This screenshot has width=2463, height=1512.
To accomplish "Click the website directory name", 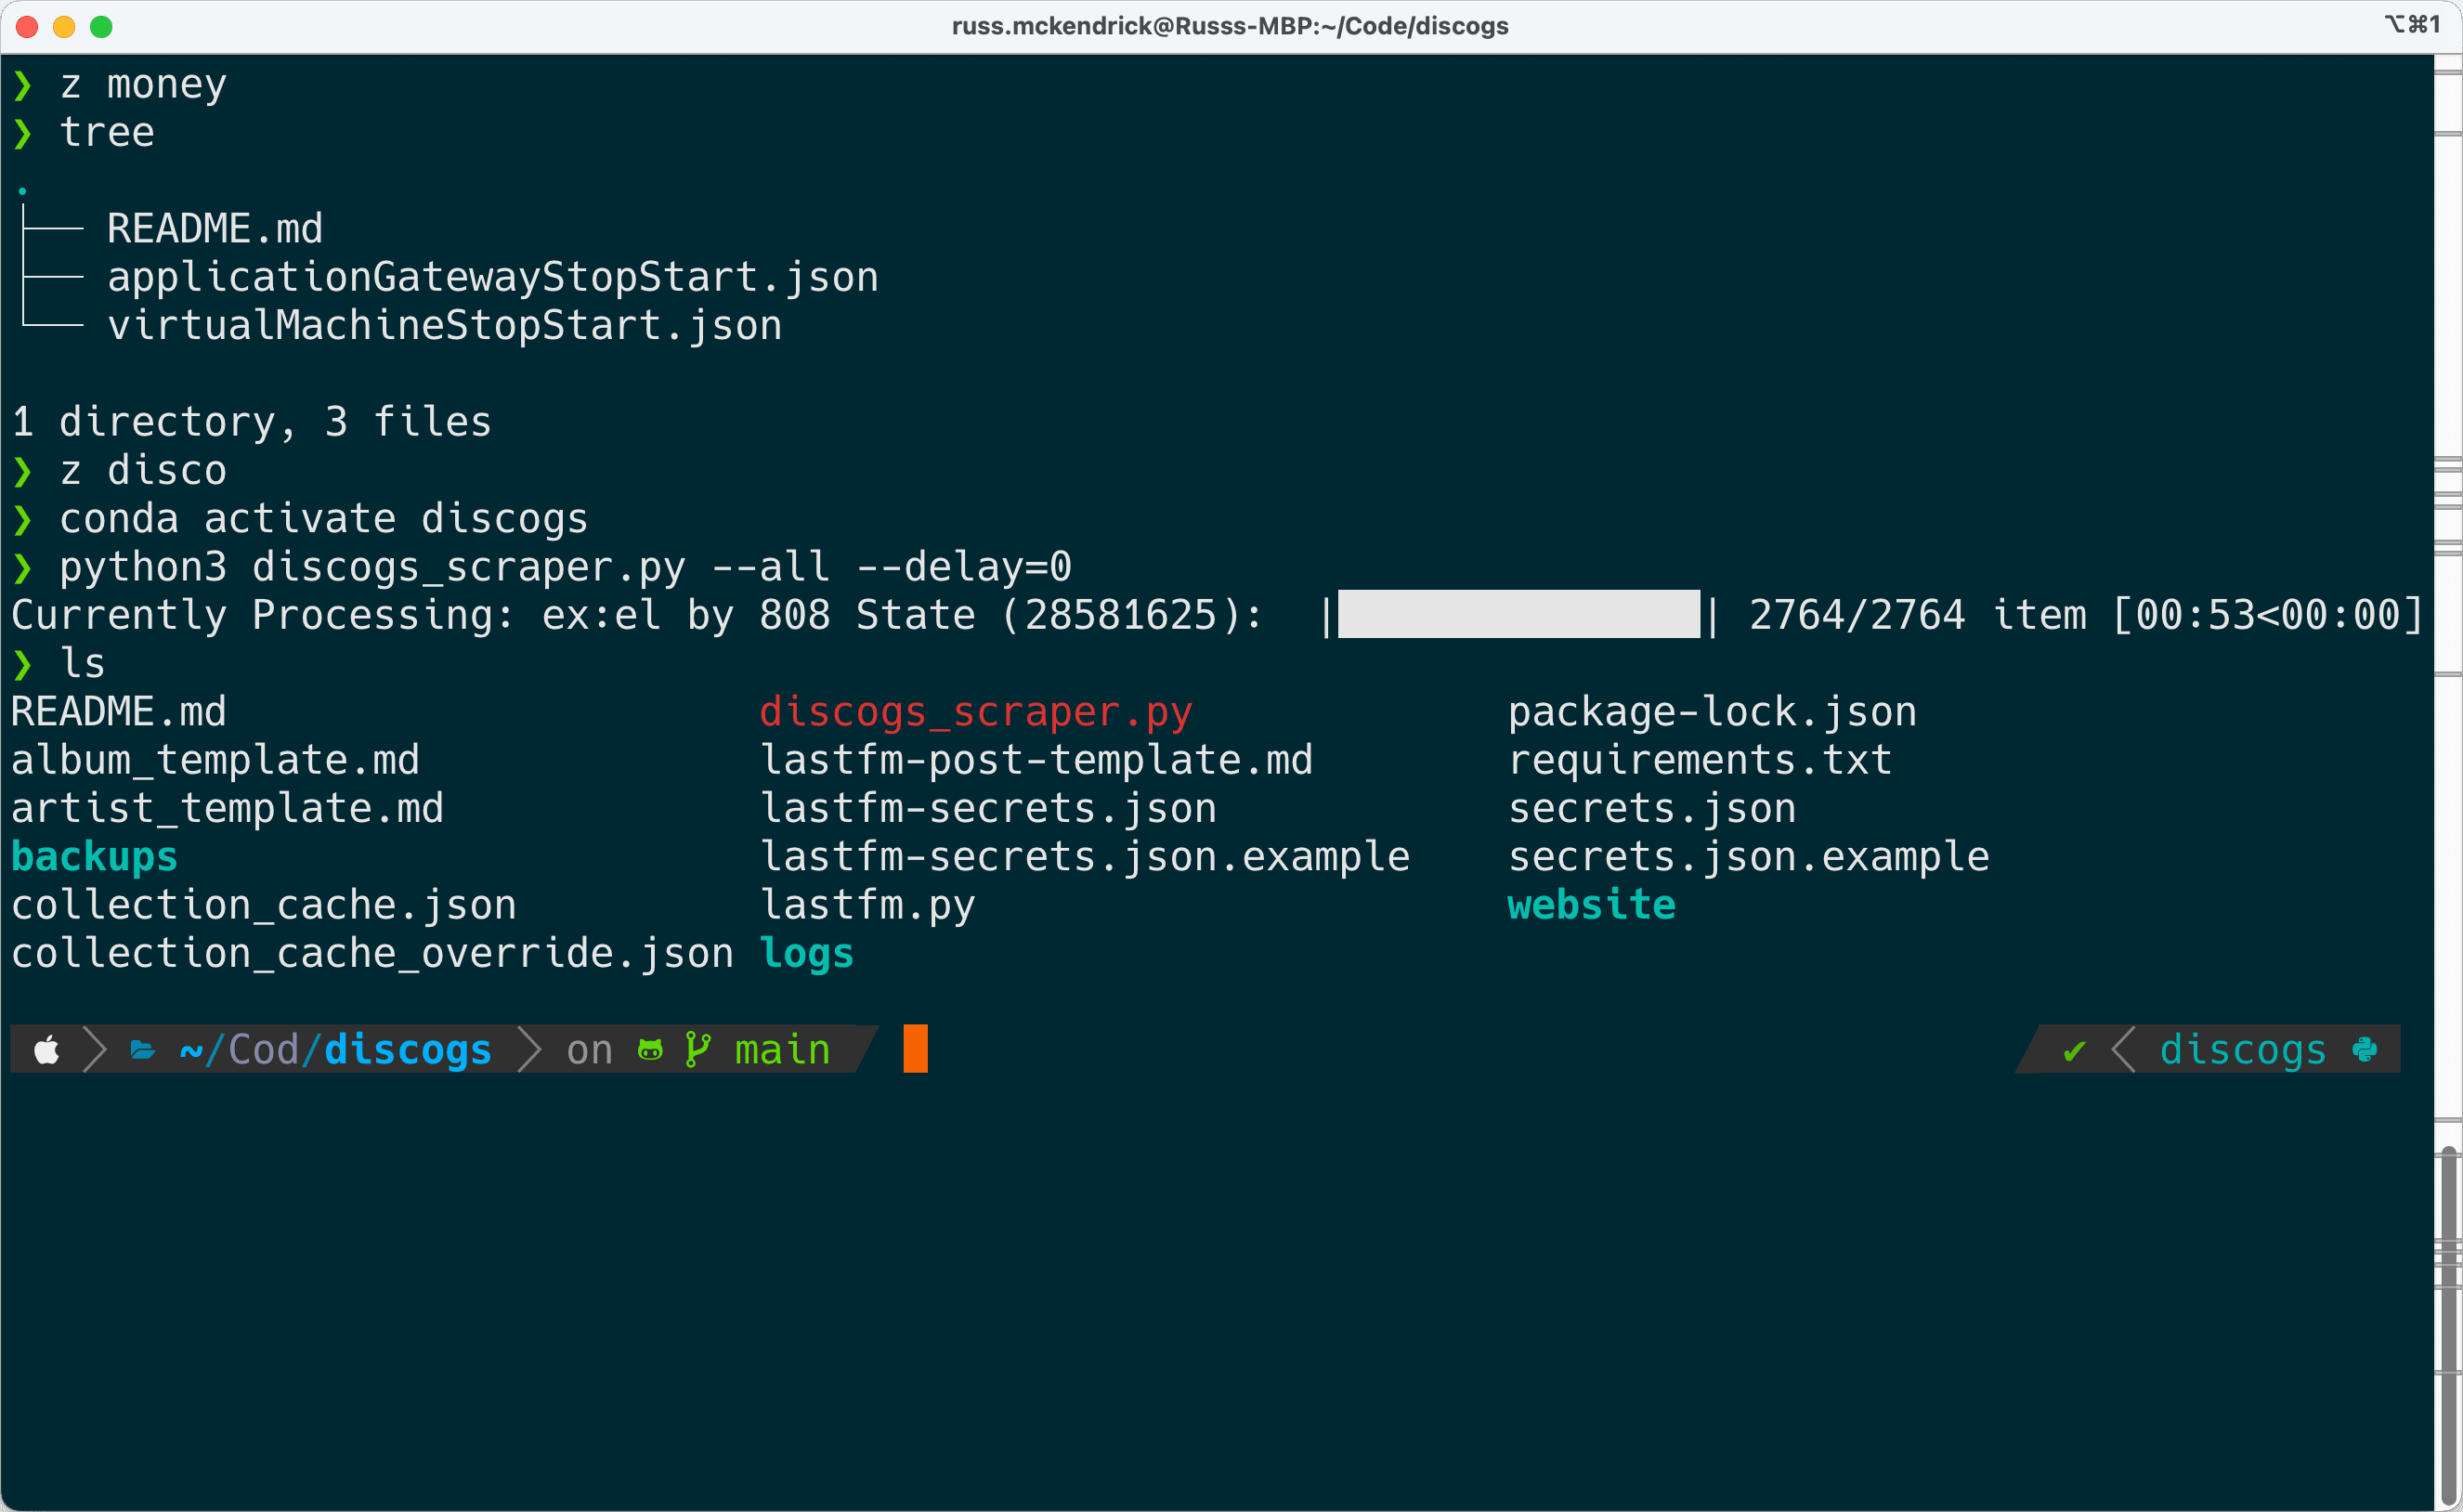I will coord(1591,905).
